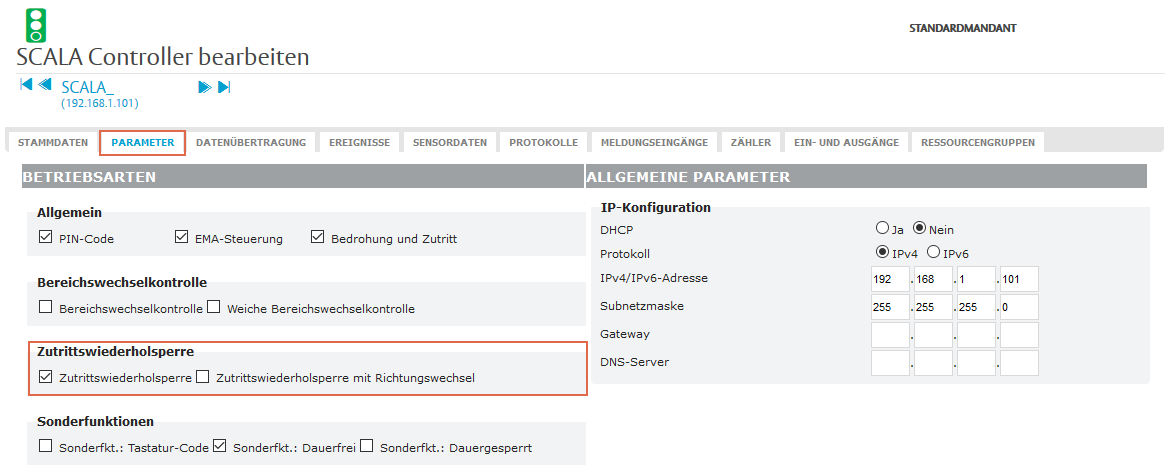Screen dimensions: 1165x473
Task: Jump to the first controller record
Action: 26,86
